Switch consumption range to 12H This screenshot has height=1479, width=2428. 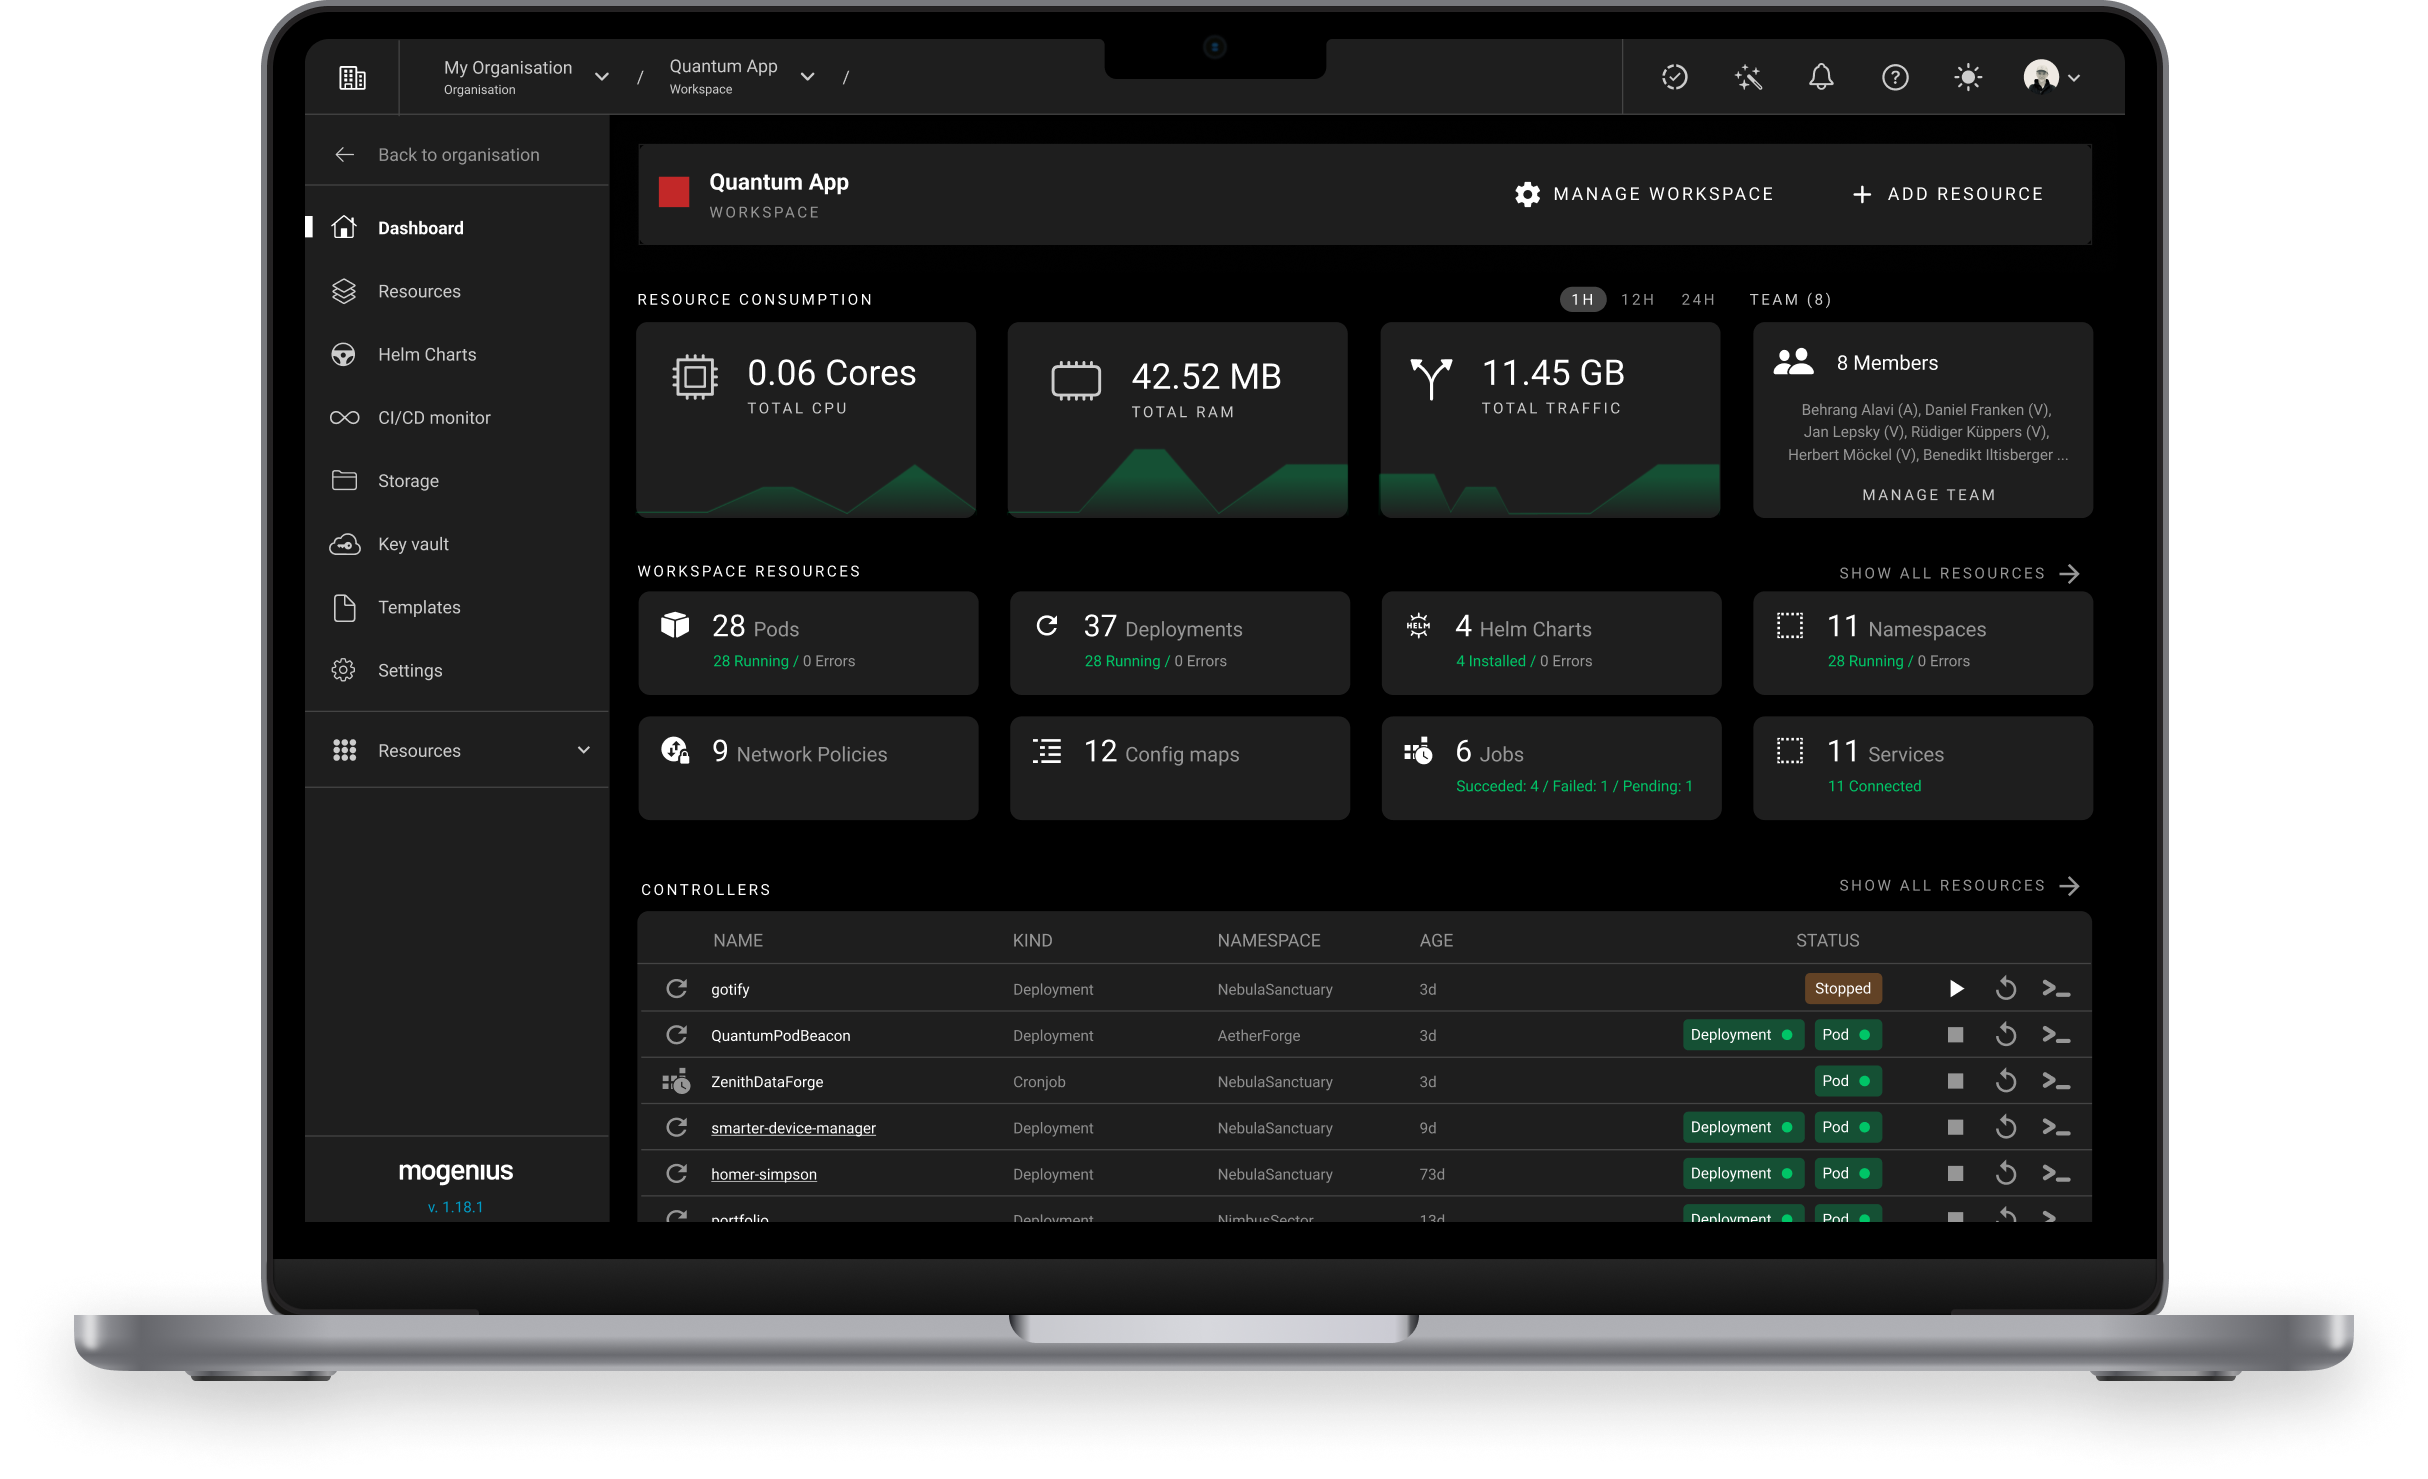click(1637, 300)
